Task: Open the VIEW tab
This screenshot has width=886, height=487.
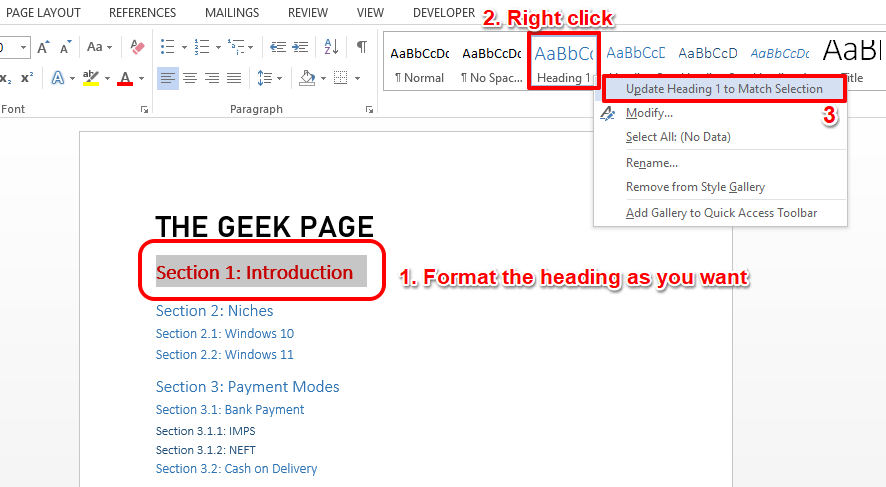Action: point(370,12)
